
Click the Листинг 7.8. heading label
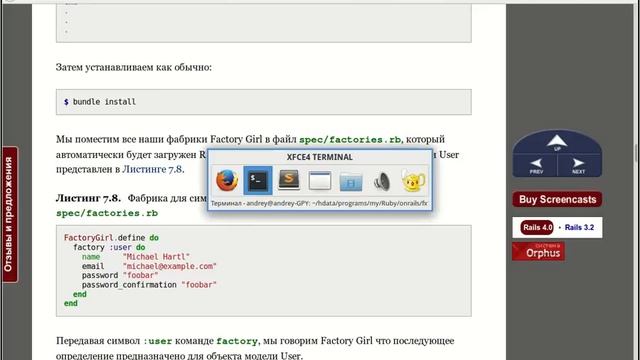[89, 198]
